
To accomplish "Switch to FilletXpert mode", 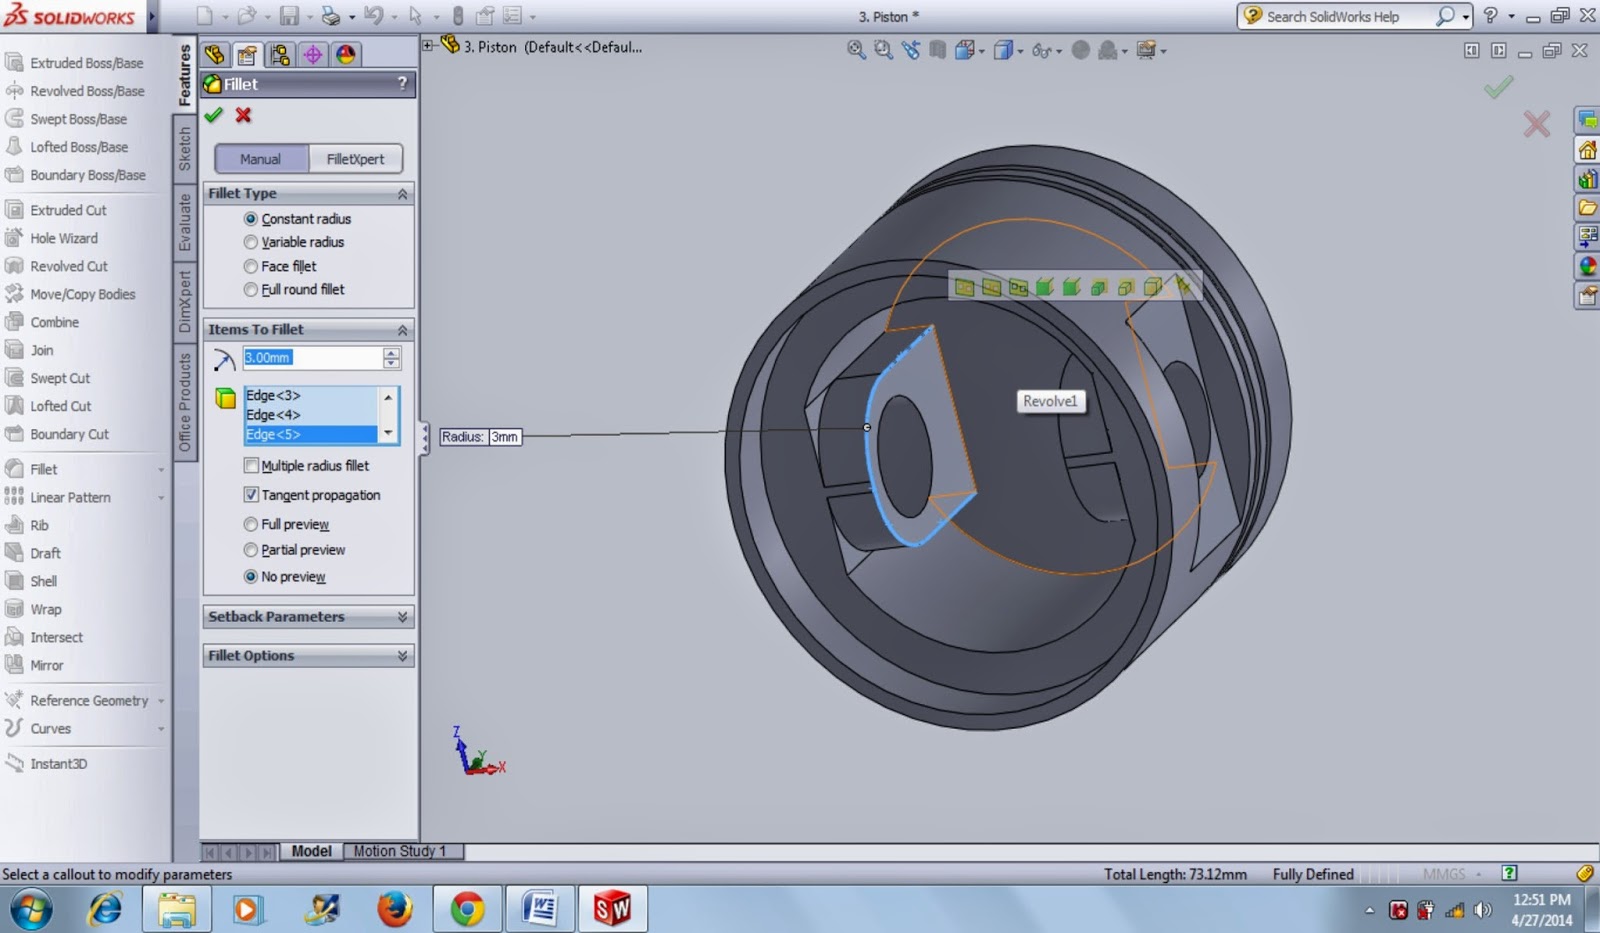I will coord(356,158).
